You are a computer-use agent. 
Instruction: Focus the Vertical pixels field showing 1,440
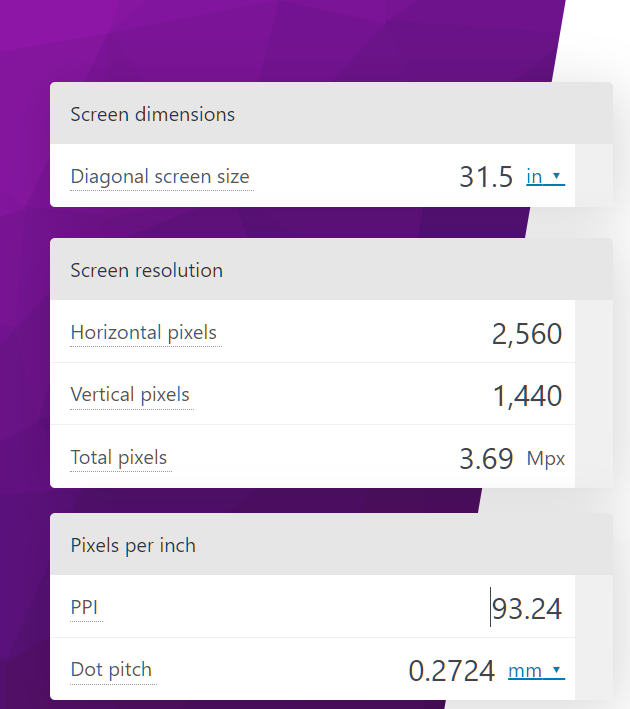click(x=527, y=396)
